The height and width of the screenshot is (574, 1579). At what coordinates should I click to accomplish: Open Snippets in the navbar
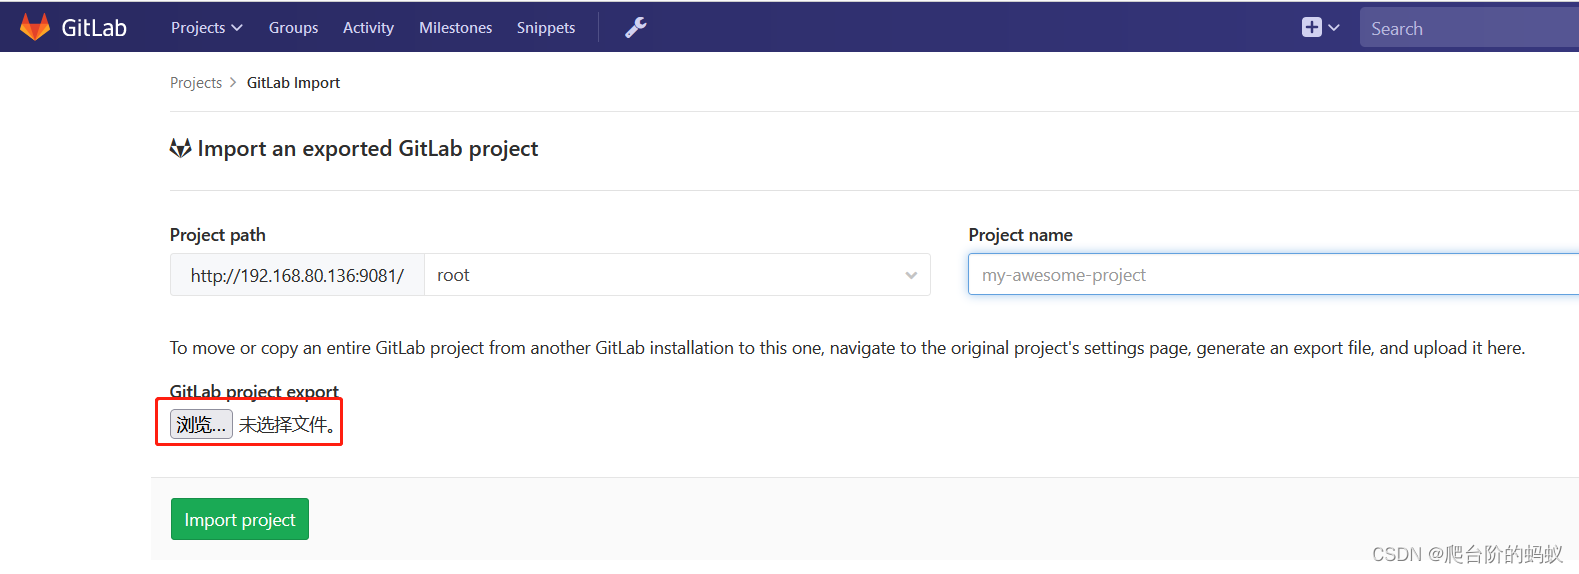click(545, 28)
